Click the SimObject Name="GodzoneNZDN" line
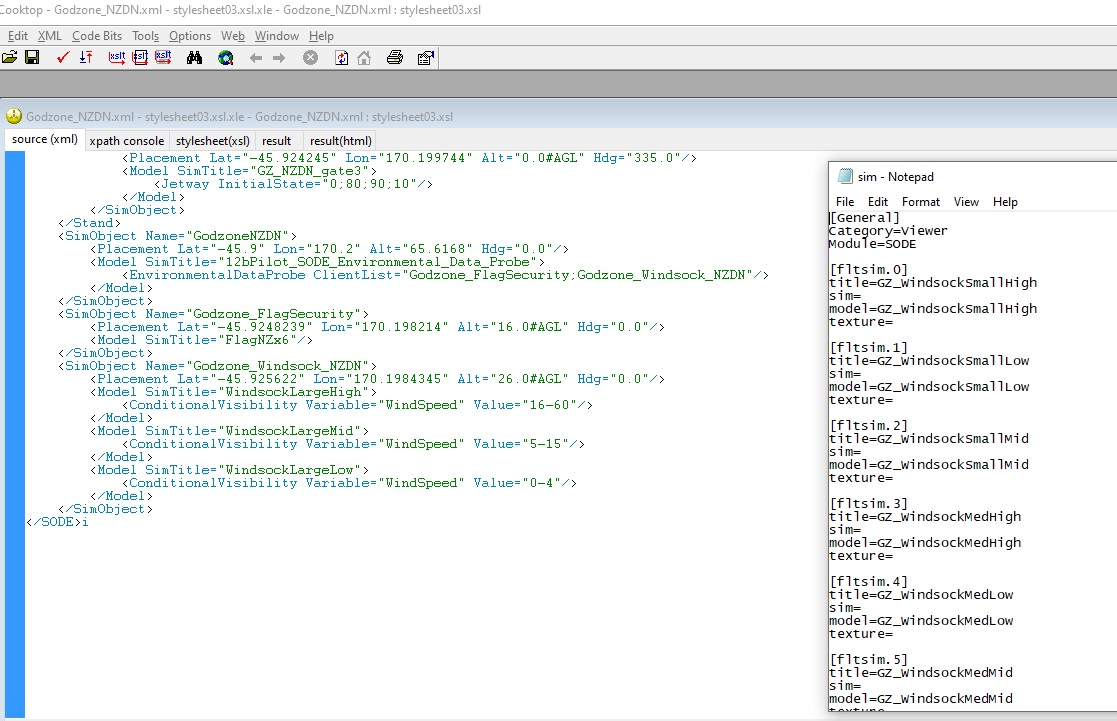Screen dimensions: 1117x721 point(178,236)
